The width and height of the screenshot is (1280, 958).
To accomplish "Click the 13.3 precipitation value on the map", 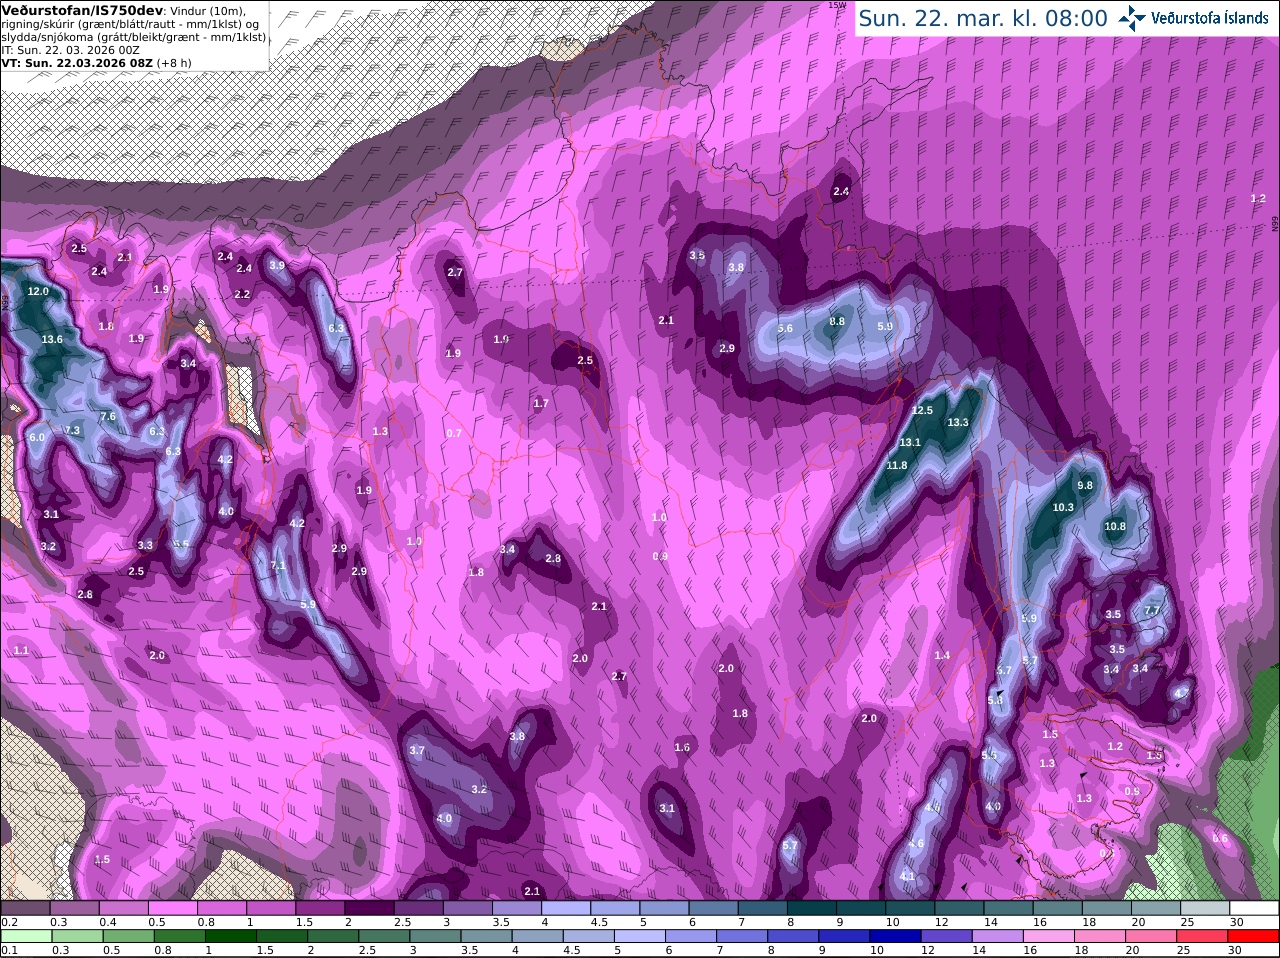I will coord(958,423).
